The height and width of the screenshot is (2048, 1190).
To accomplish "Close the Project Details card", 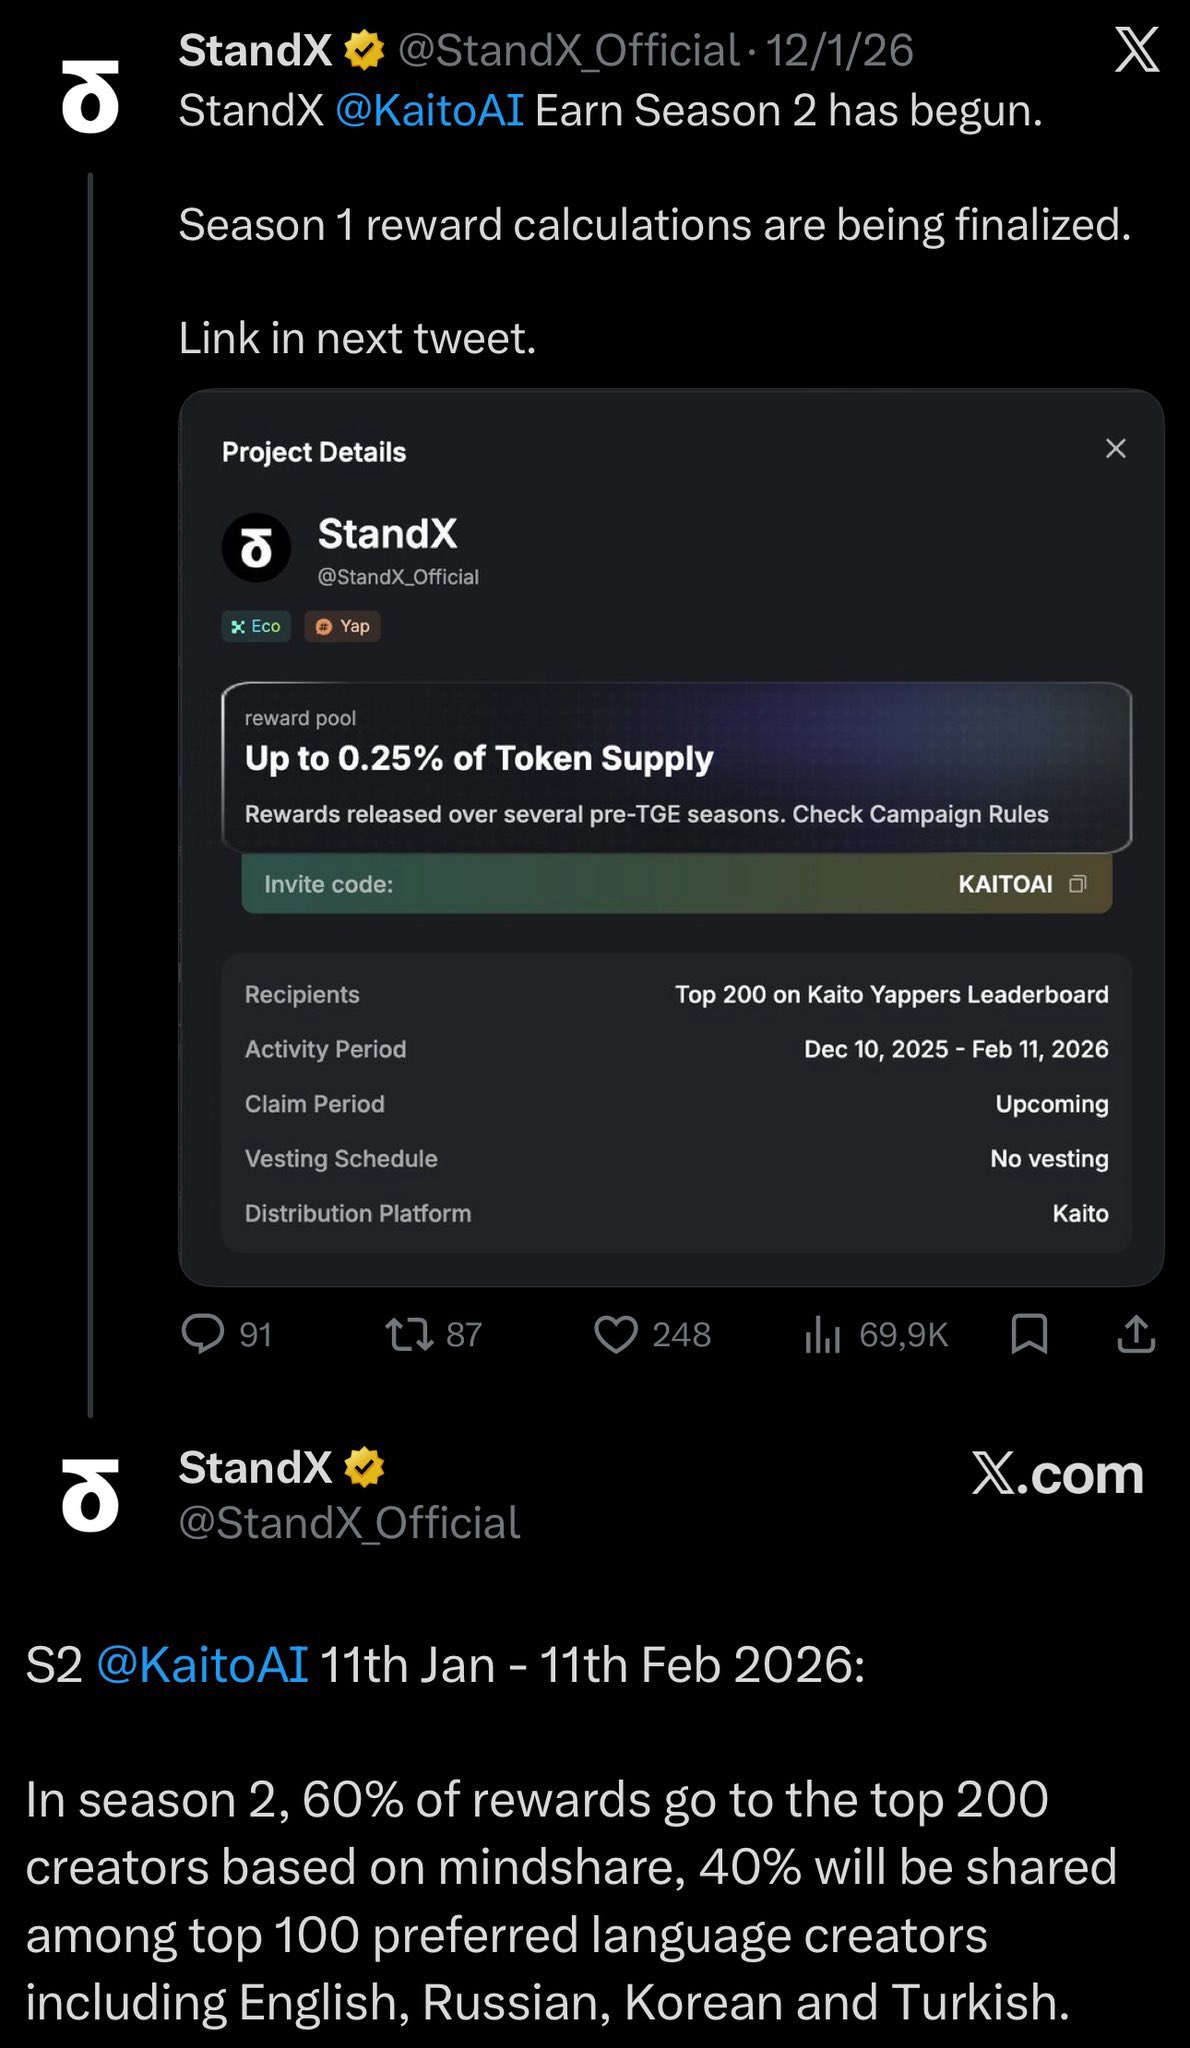I will coord(1116,448).
